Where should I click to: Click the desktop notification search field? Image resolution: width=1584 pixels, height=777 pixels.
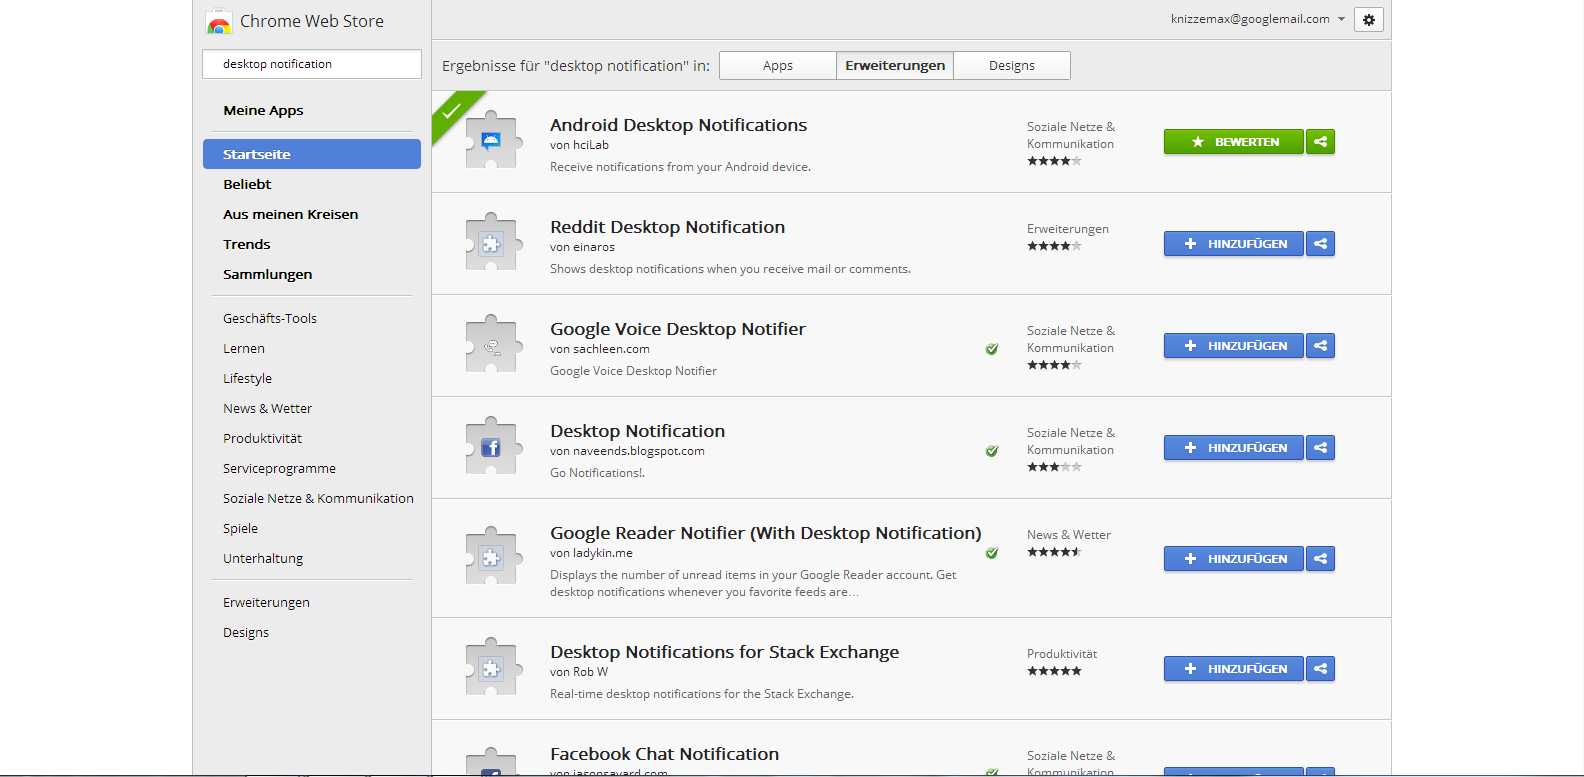coord(312,64)
